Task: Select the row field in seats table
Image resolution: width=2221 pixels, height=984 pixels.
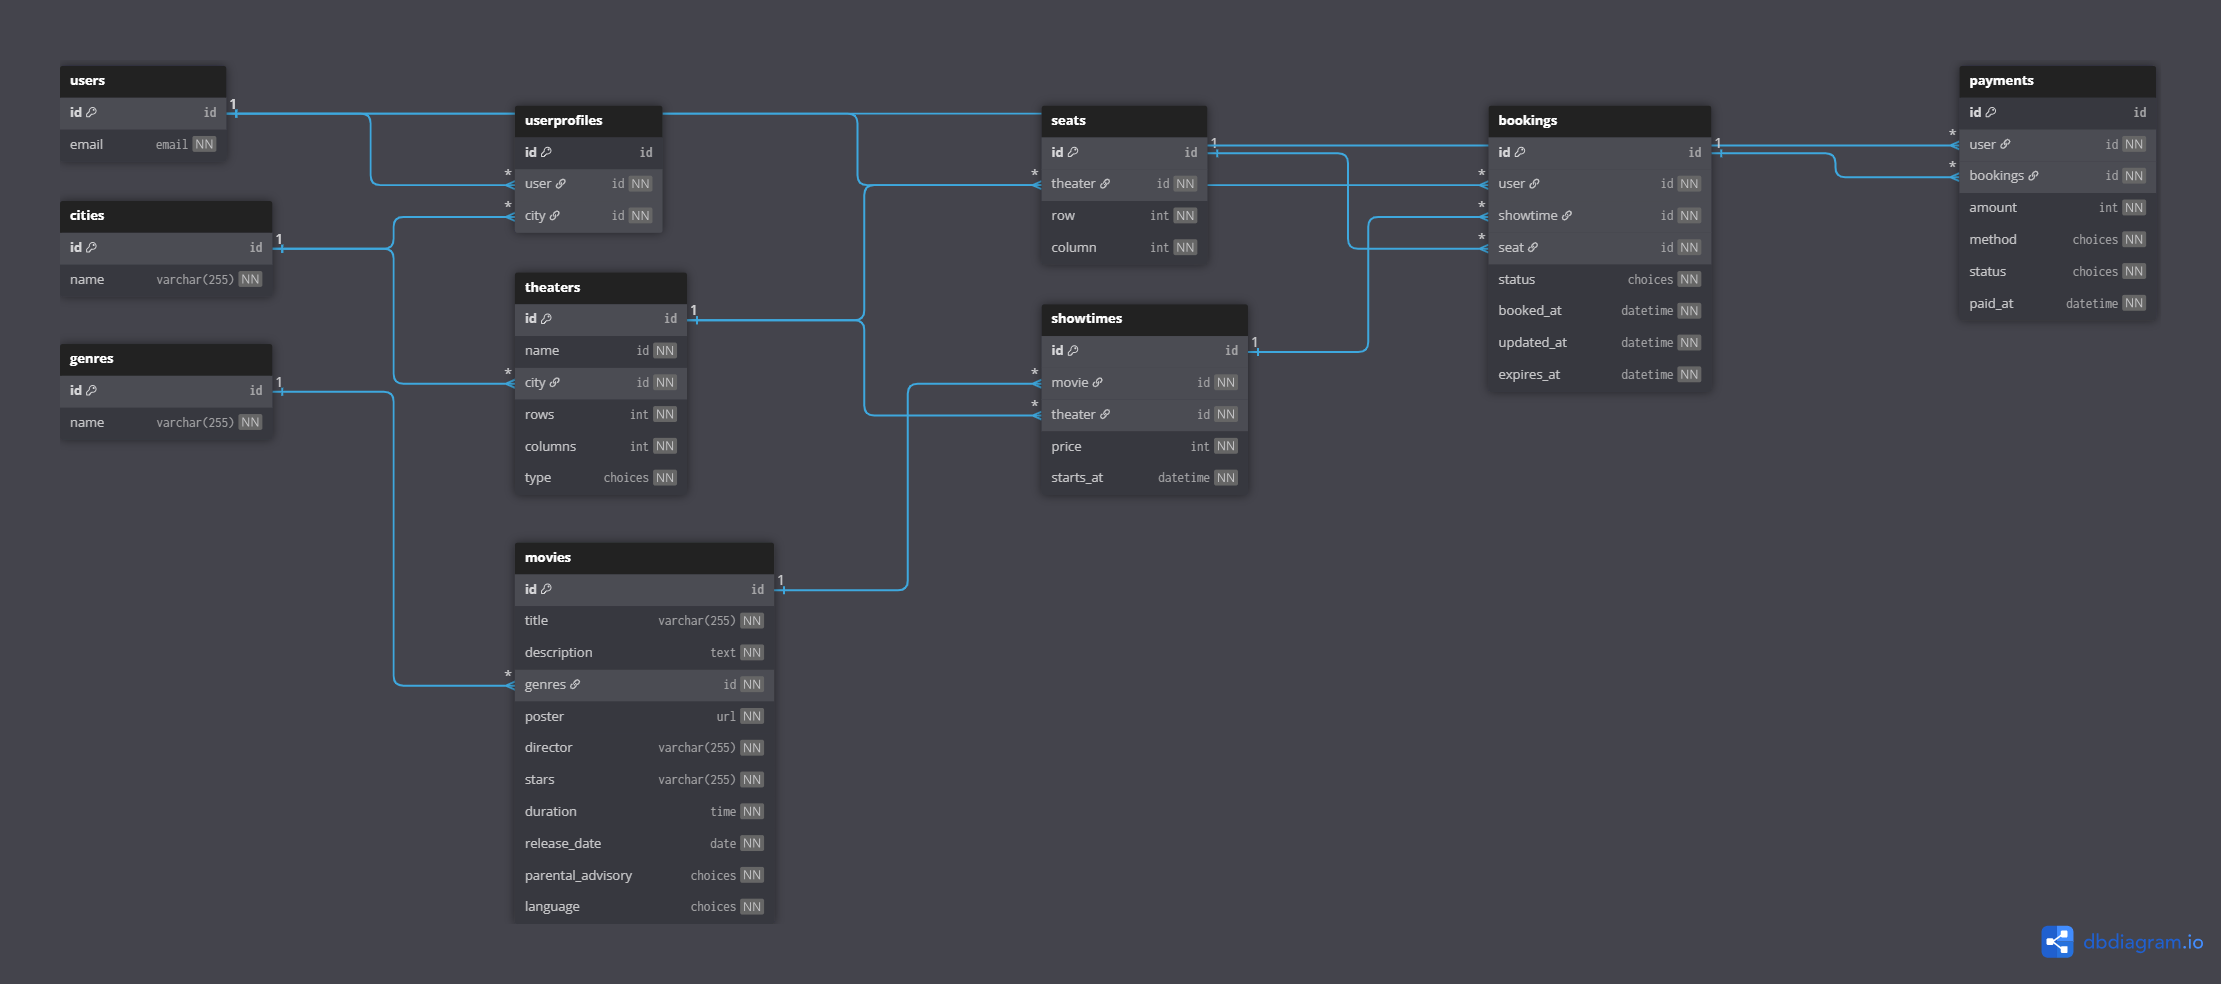Action: coord(1124,216)
